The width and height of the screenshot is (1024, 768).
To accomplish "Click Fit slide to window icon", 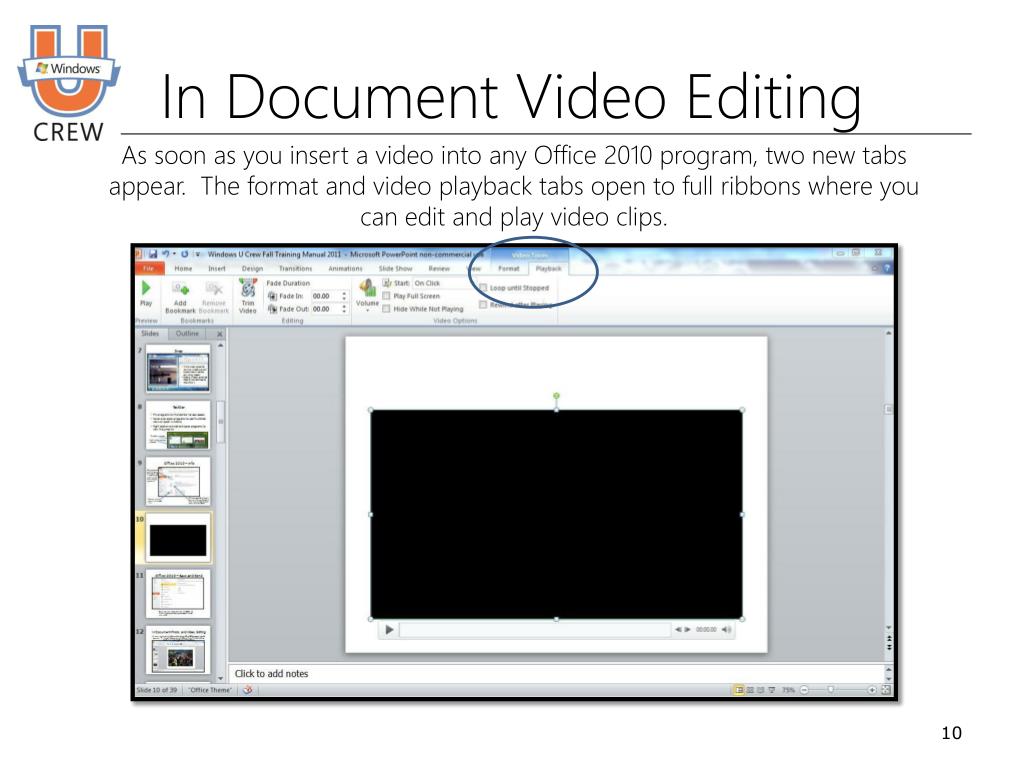I will point(886,690).
